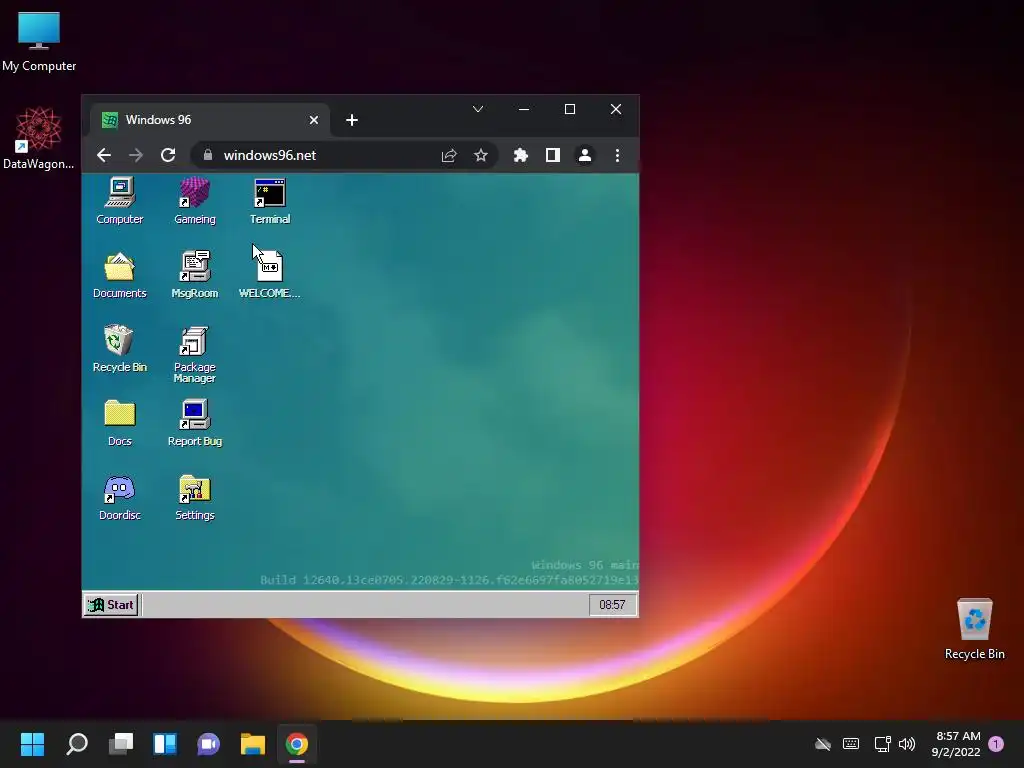
Task: Open the Windows 11 Start menu
Action: point(33,744)
